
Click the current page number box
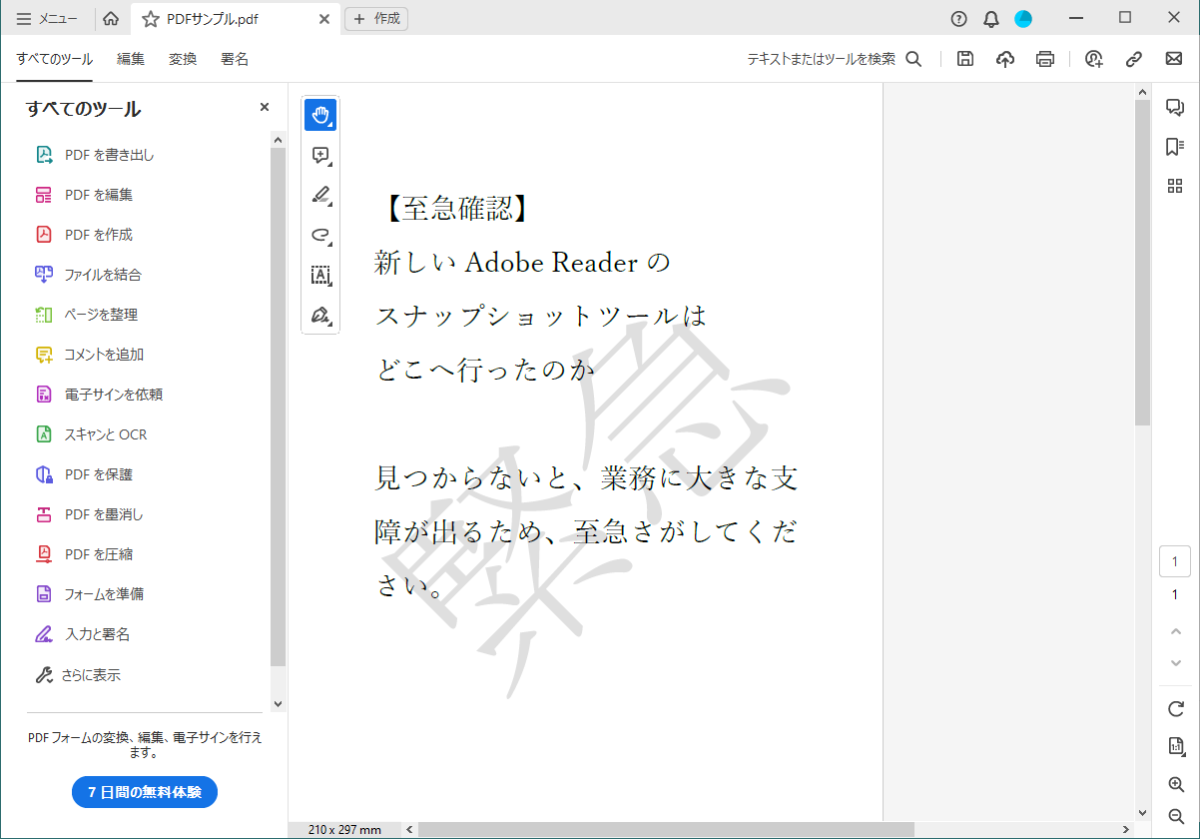click(1175, 561)
